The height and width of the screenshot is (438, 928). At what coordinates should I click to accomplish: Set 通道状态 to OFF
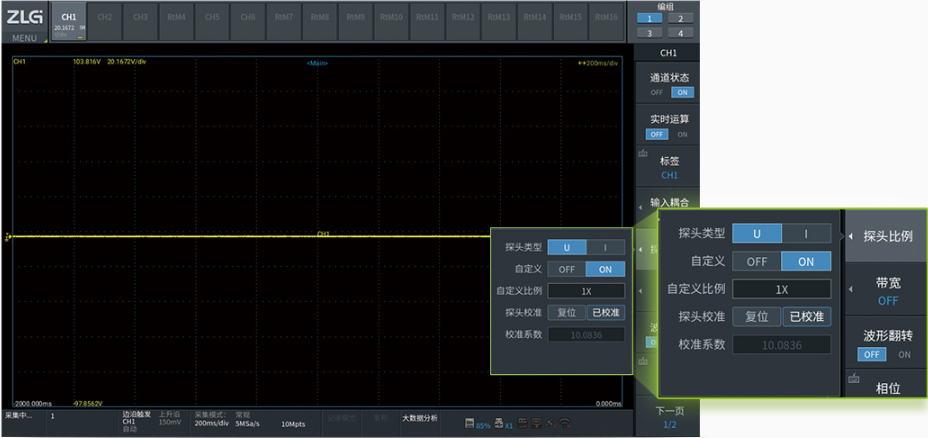[x=657, y=92]
